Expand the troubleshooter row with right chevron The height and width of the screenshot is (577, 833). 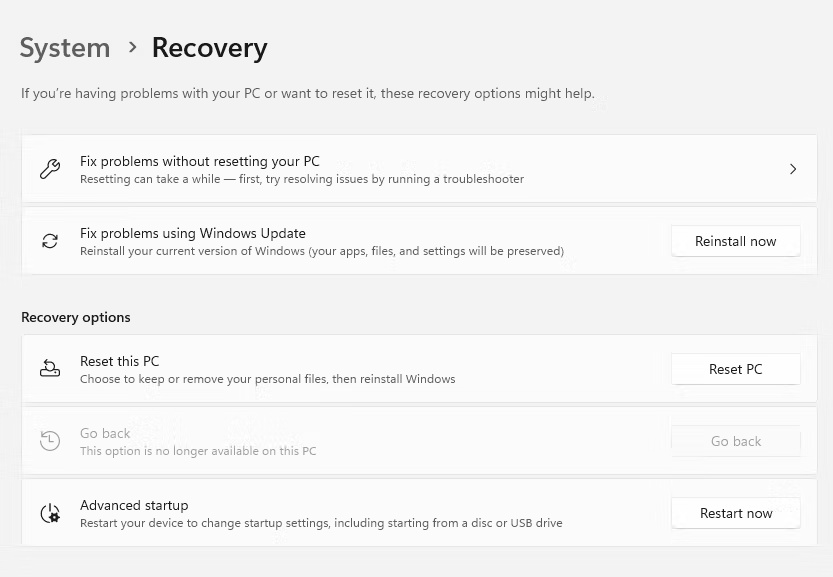pyautogui.click(x=792, y=169)
